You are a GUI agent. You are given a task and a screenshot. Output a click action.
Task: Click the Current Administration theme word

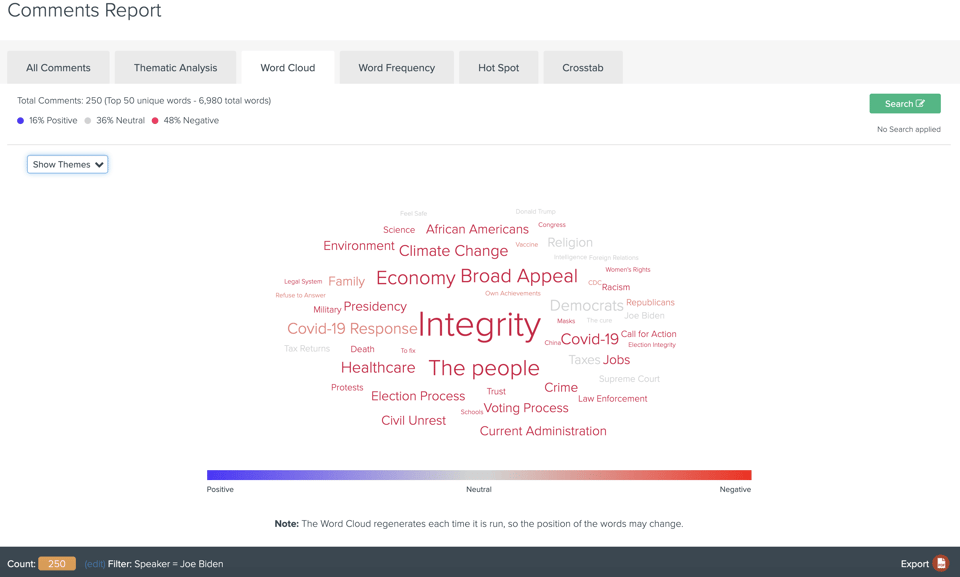point(543,431)
